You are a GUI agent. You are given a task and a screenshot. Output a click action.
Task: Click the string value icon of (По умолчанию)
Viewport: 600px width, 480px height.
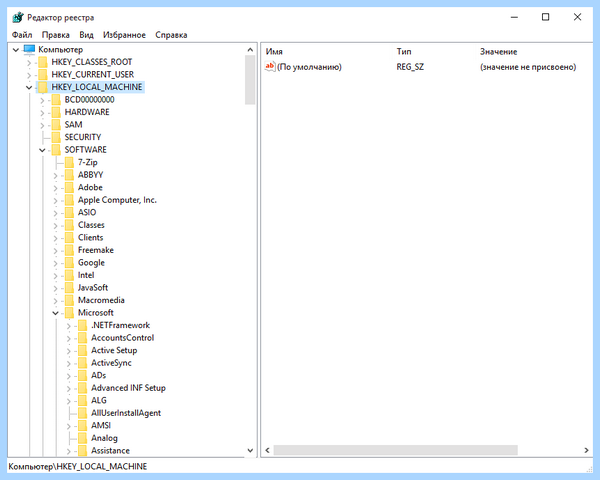(270, 67)
